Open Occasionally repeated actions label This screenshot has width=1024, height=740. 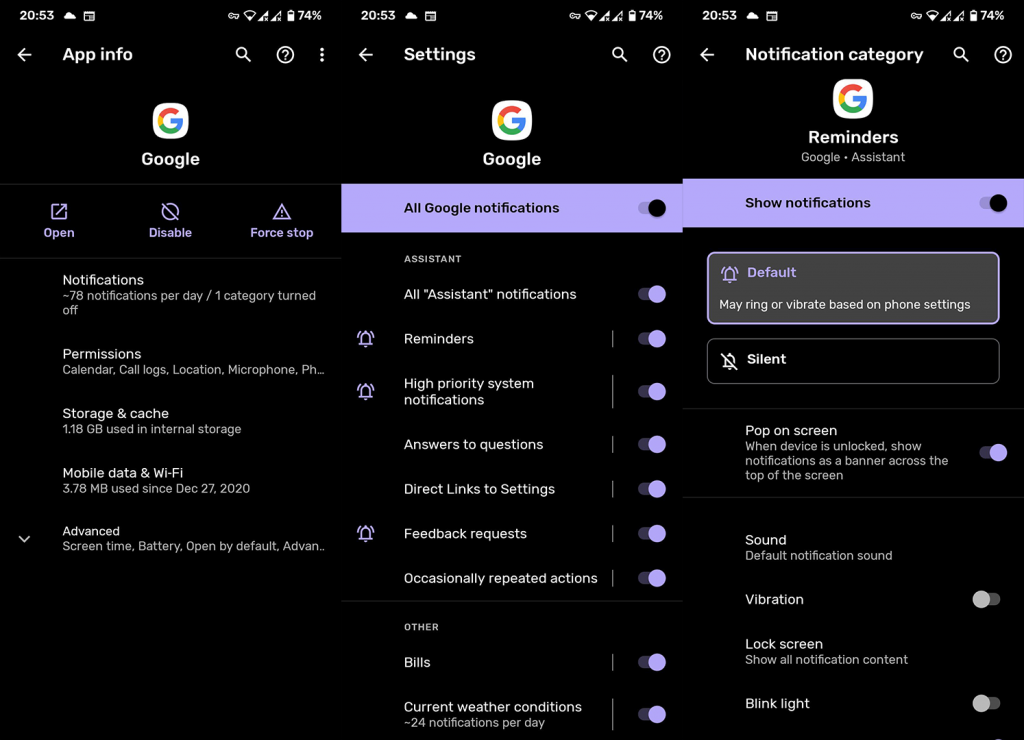[x=500, y=578]
